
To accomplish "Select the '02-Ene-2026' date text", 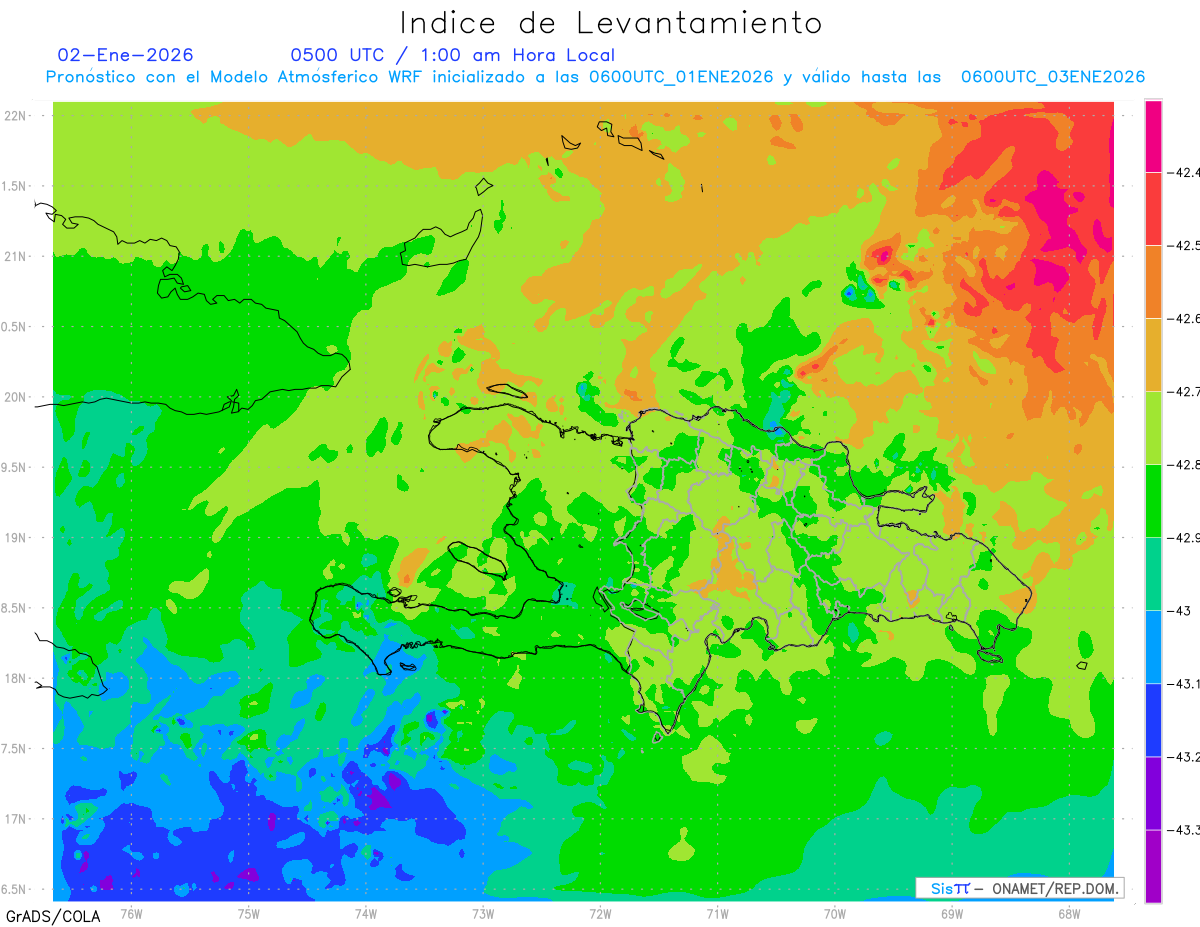I will pyautogui.click(x=126, y=55).
